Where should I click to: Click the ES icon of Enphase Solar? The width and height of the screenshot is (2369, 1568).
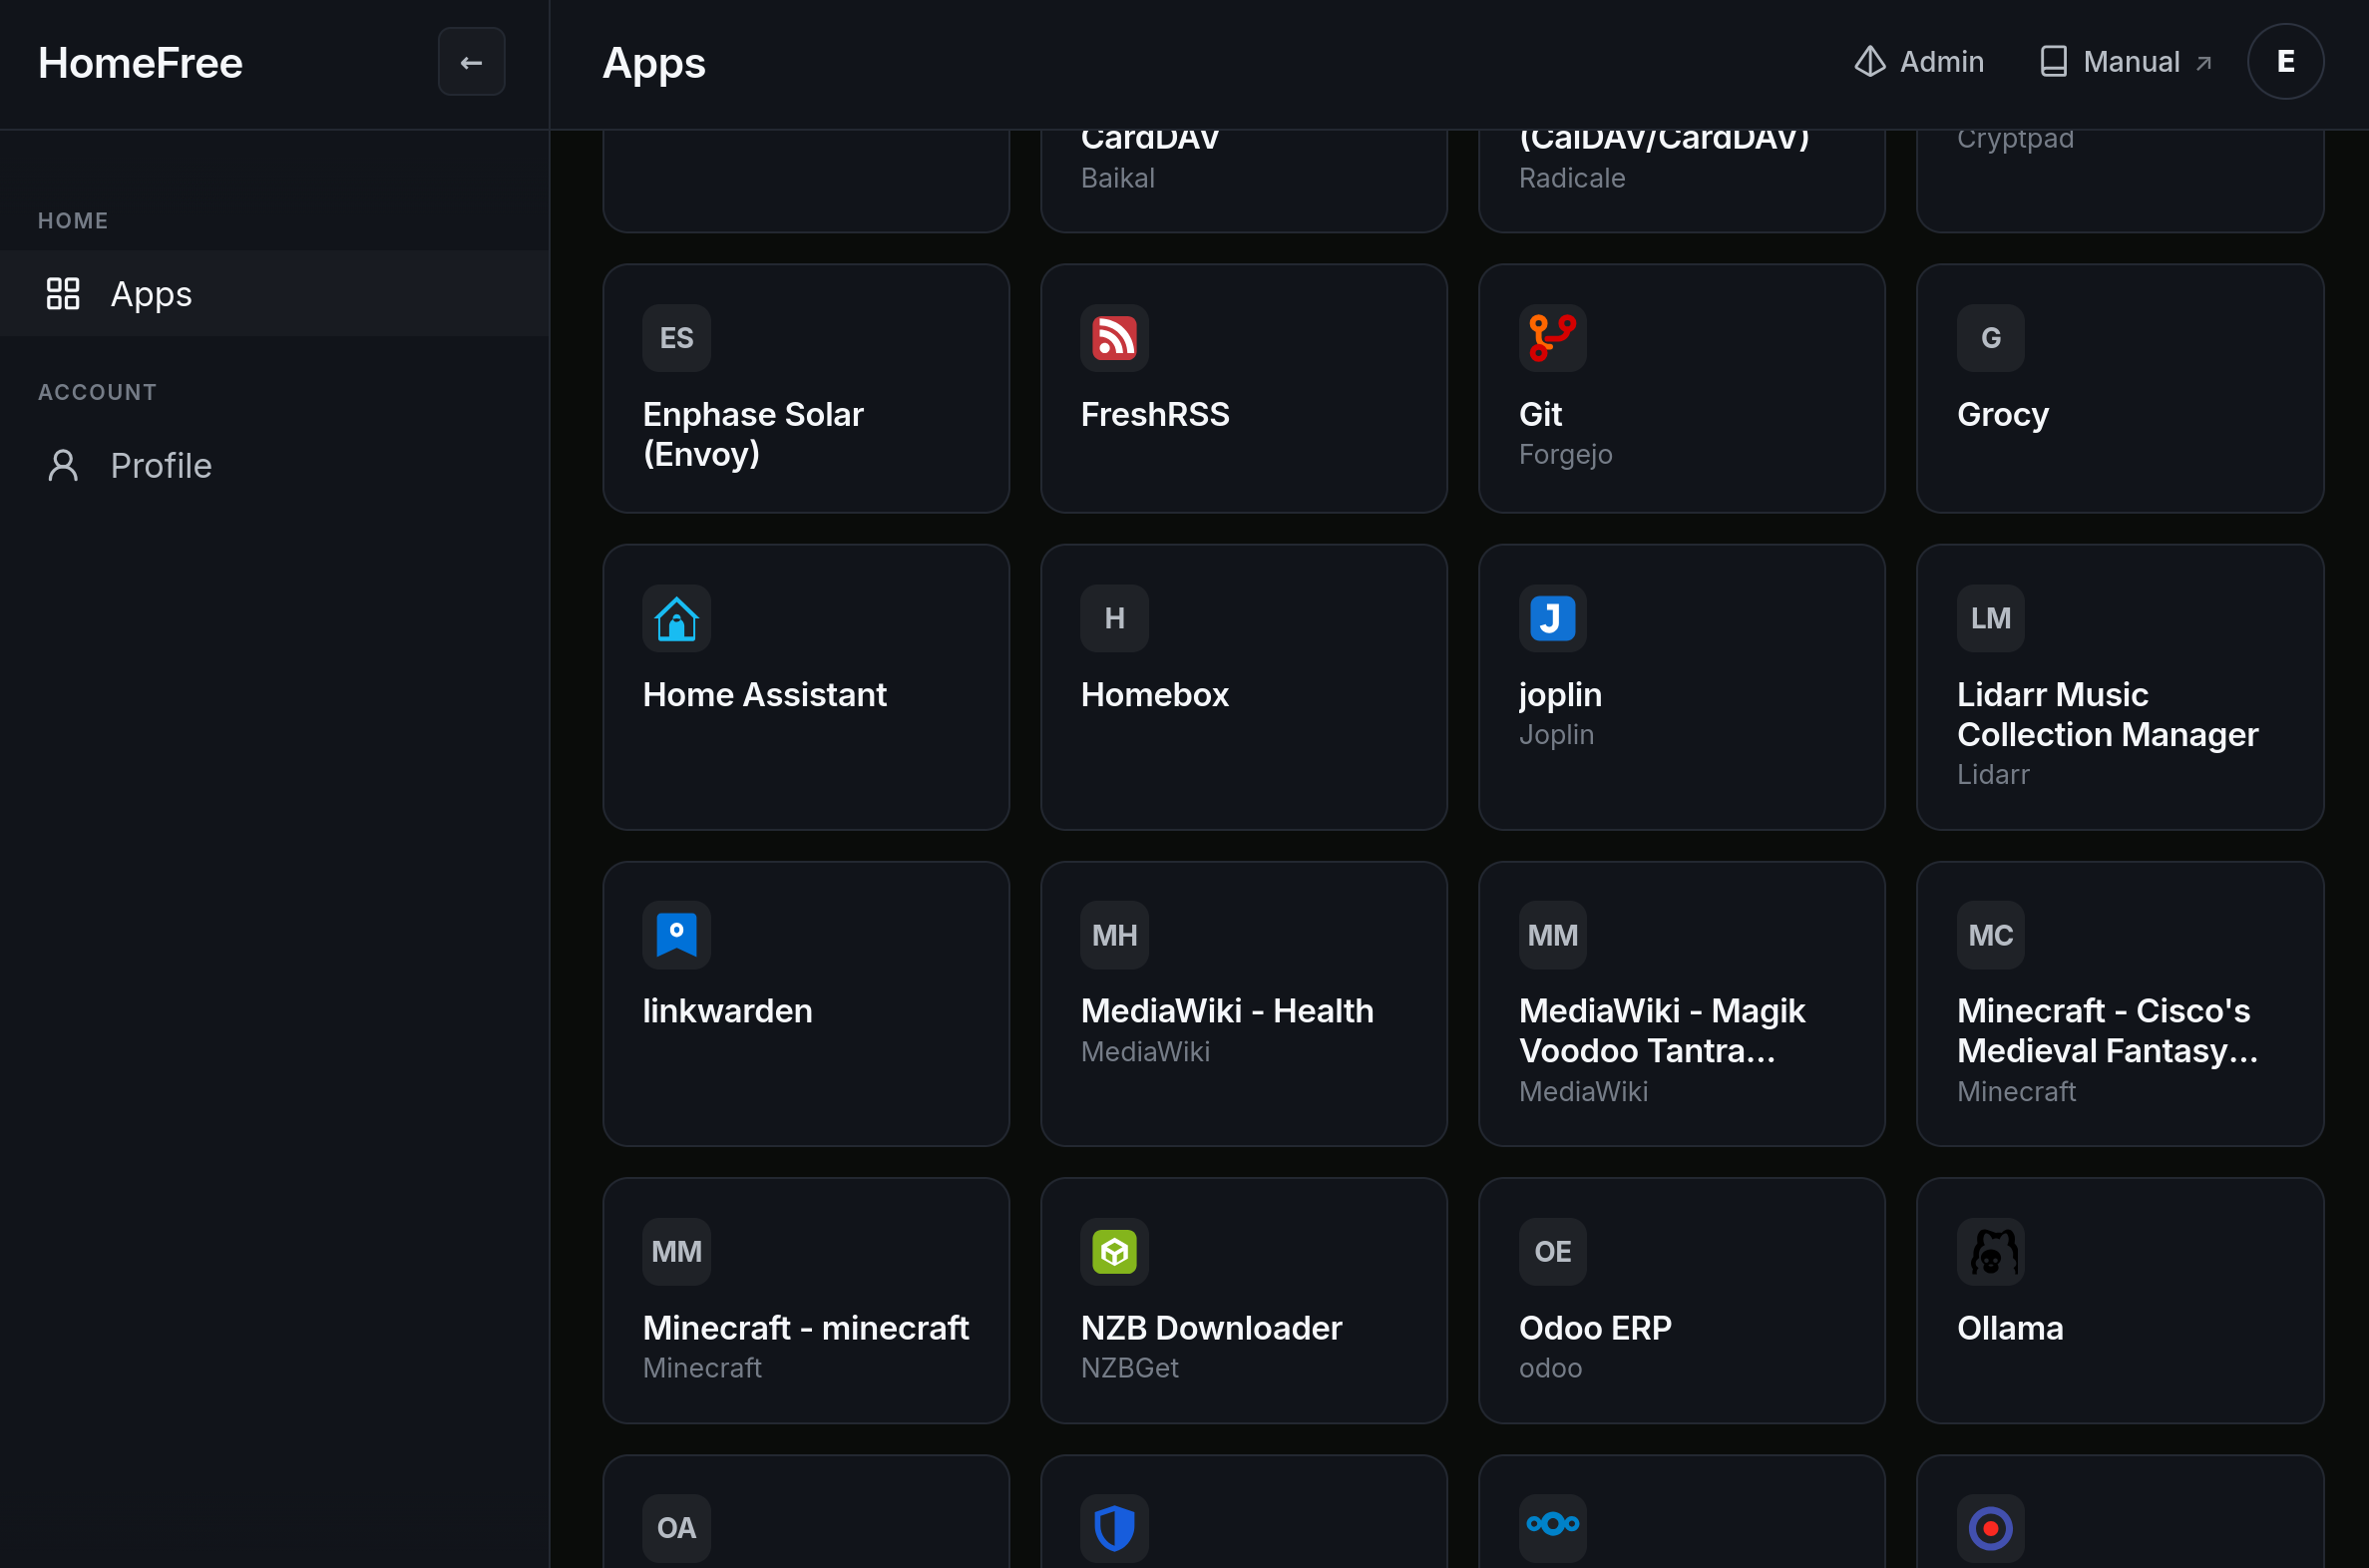(x=676, y=338)
